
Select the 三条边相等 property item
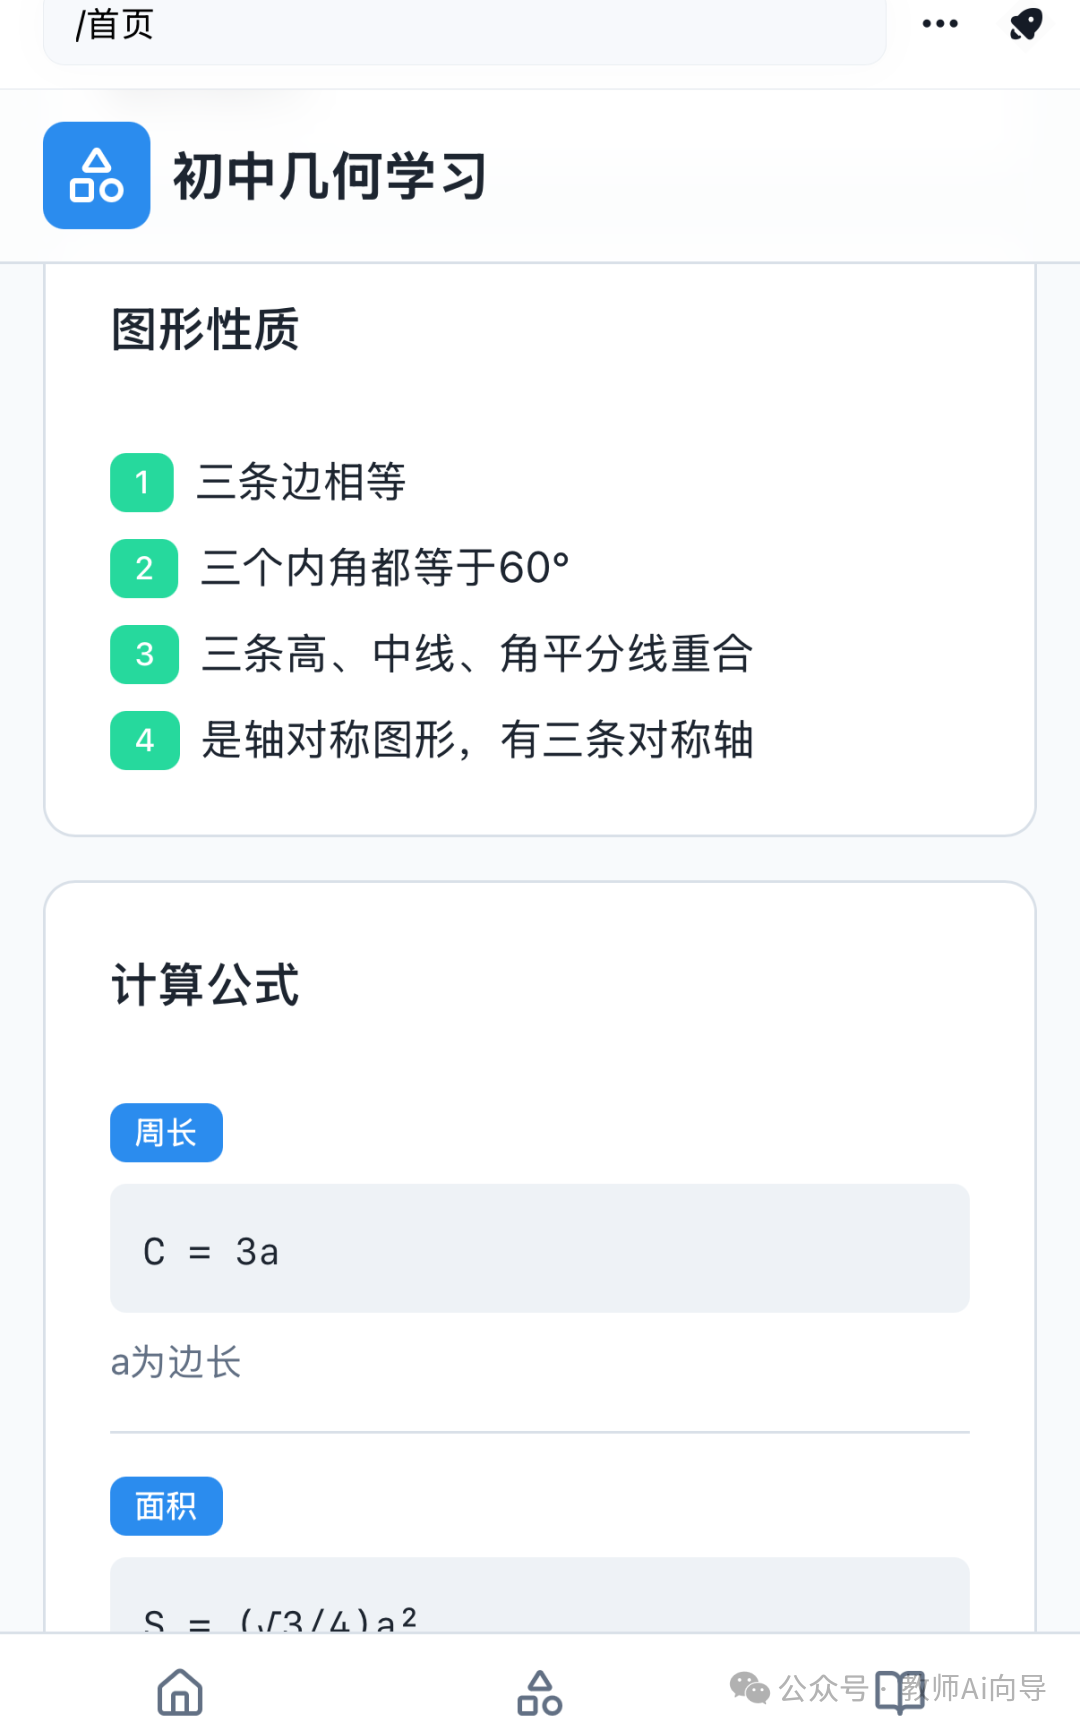coord(301,482)
